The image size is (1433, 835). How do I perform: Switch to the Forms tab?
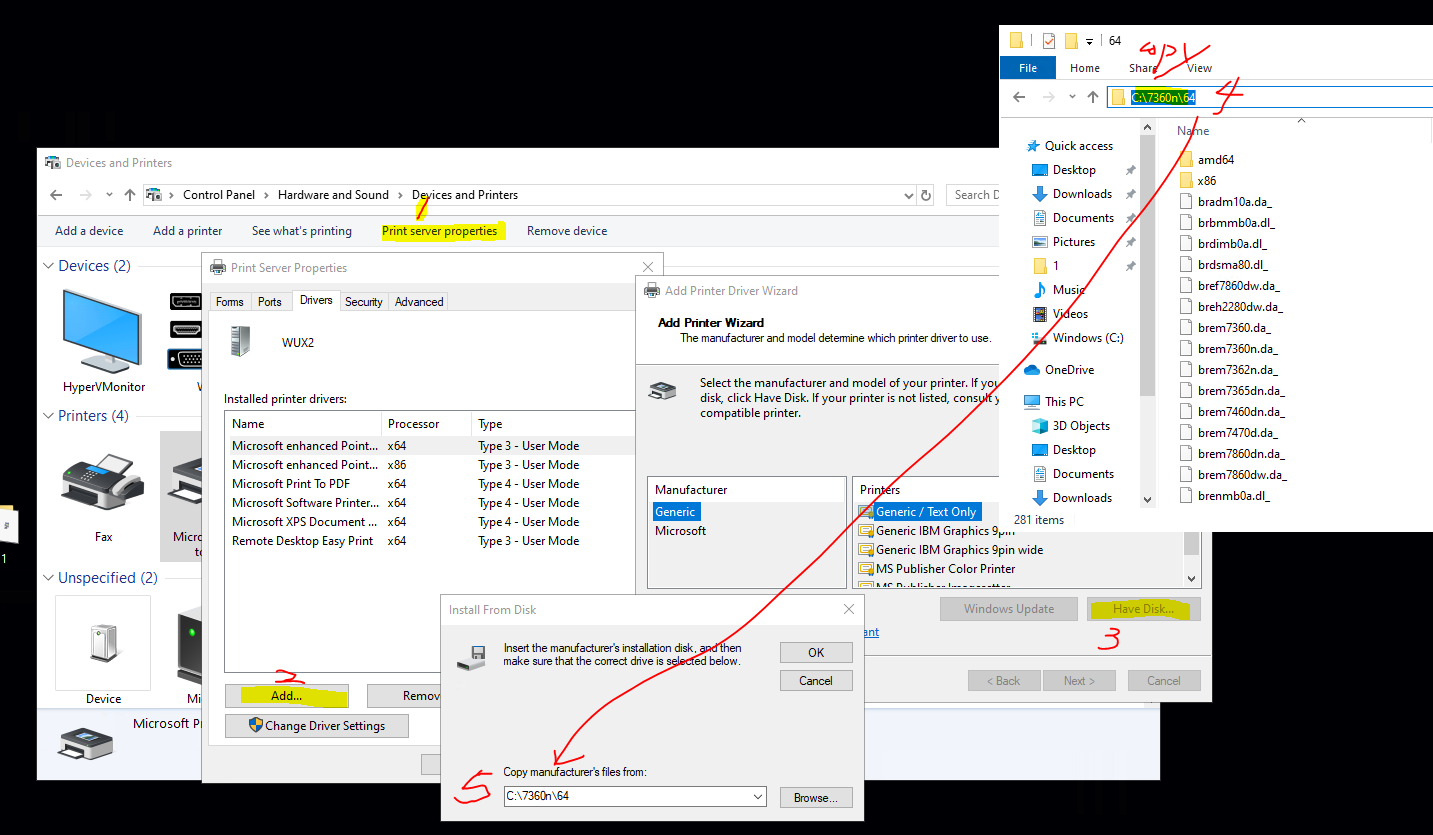229,301
